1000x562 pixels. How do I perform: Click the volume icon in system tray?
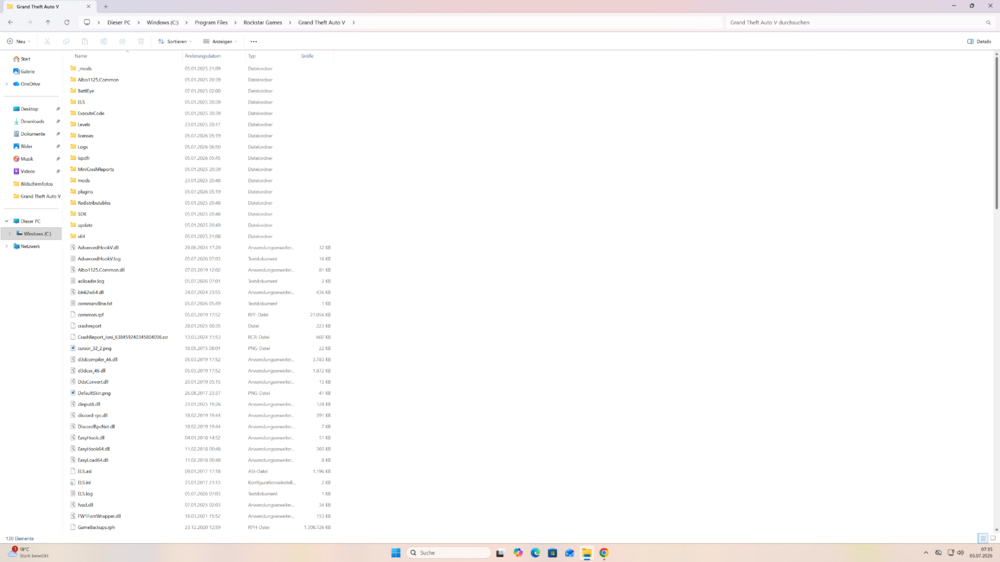(960, 553)
